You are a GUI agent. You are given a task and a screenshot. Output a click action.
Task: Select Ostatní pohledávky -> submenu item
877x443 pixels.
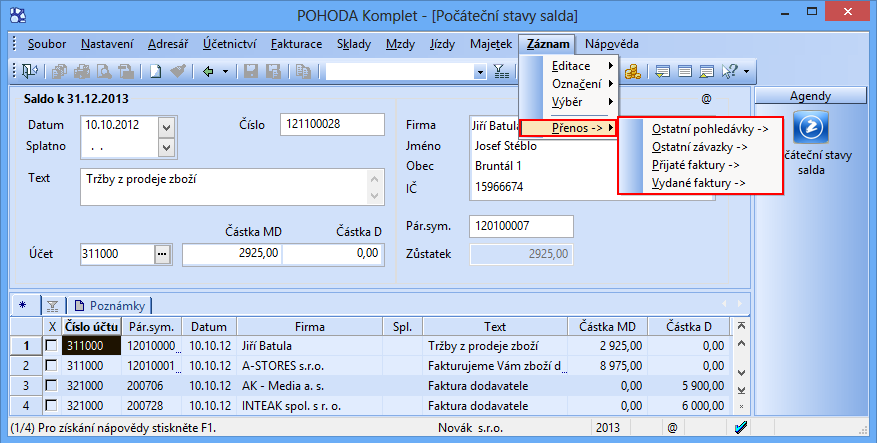click(x=710, y=129)
